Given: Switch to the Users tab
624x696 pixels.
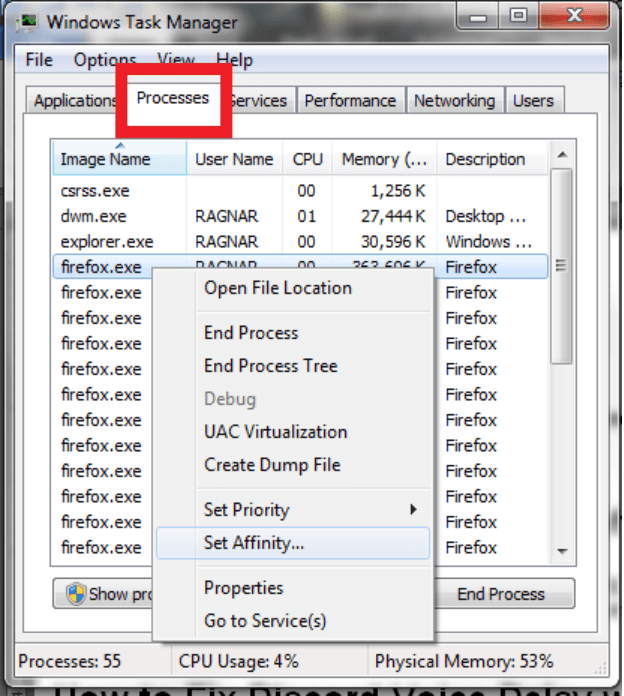Looking at the screenshot, I should coord(533,101).
